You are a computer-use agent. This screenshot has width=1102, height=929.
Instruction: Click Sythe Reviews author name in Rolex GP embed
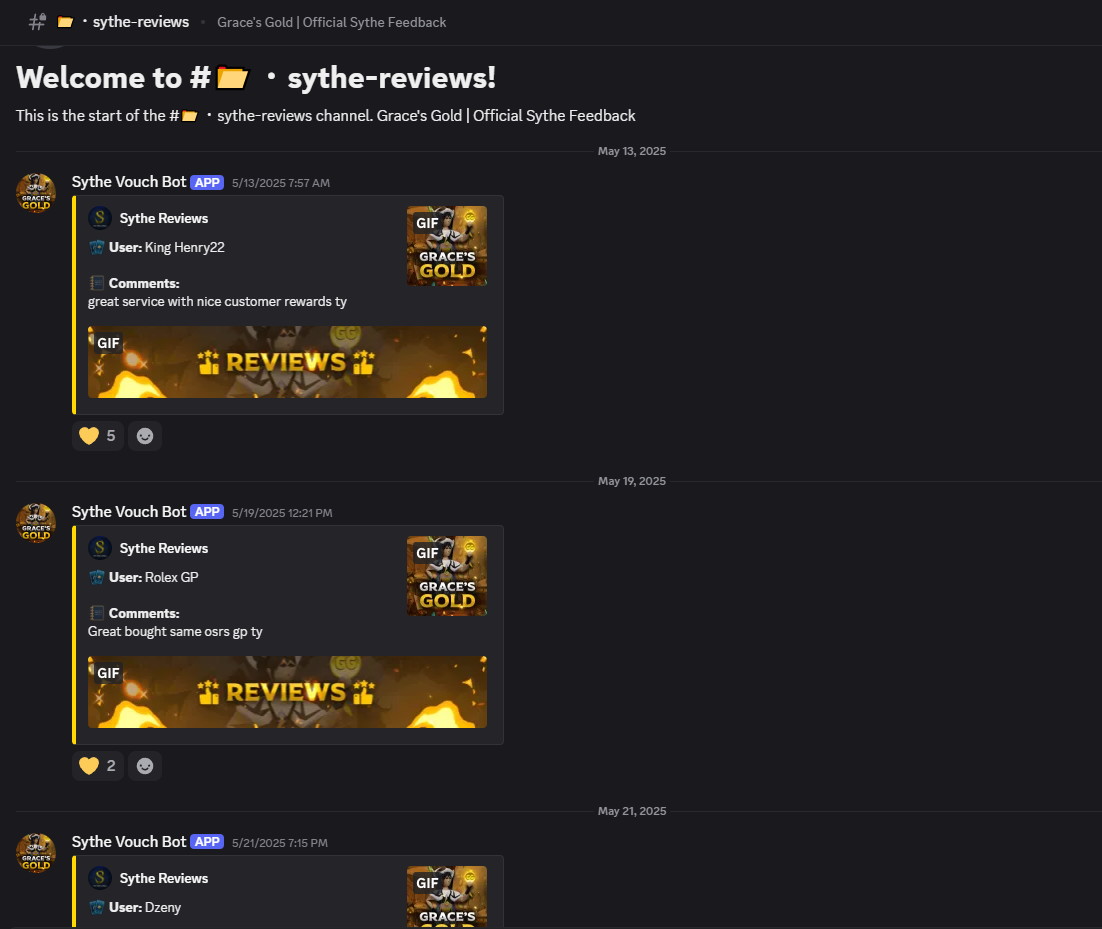pyautogui.click(x=164, y=548)
